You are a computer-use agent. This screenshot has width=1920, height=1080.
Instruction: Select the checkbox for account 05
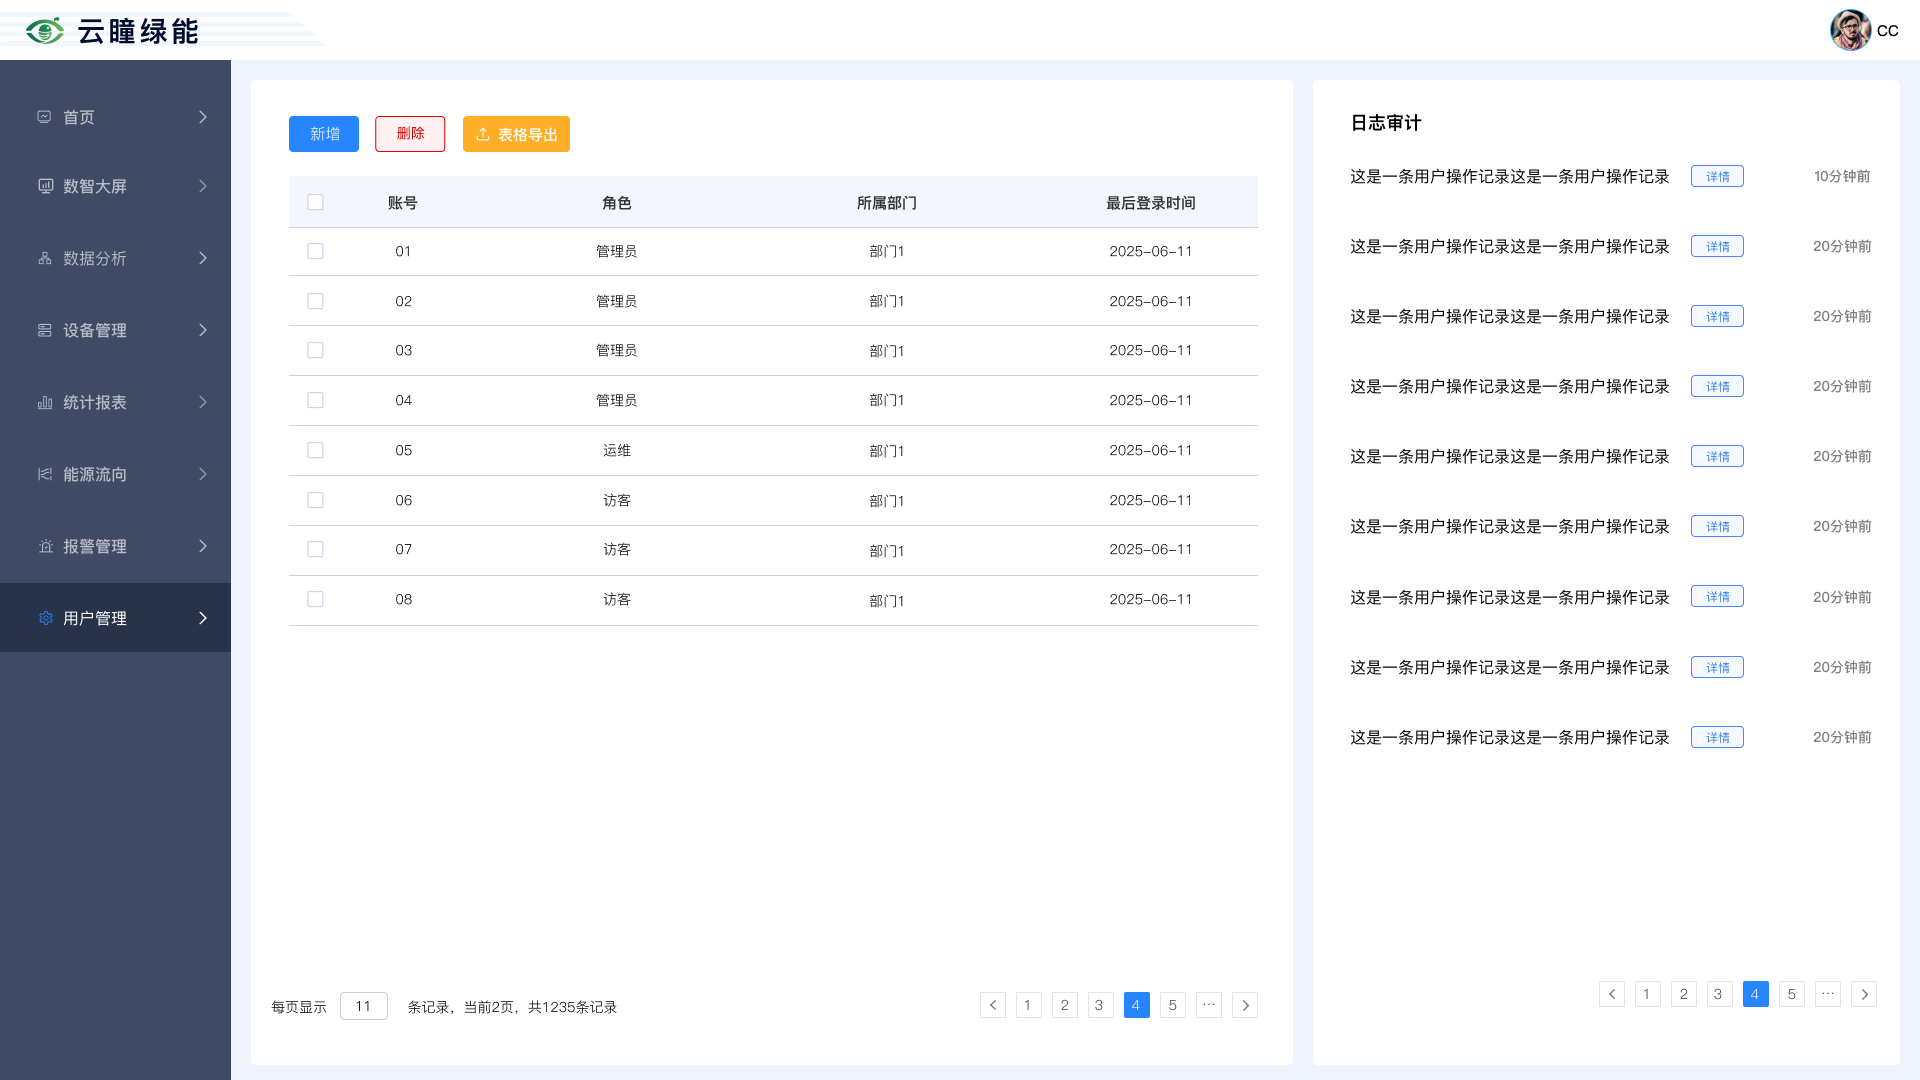tap(315, 450)
